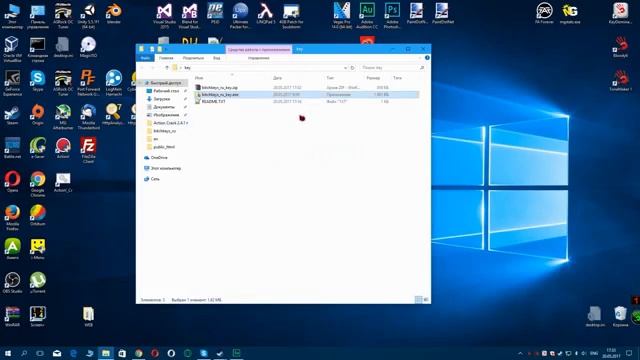Open the Opera desktop shortcut
The width and height of the screenshot is (640, 360).
(12, 182)
